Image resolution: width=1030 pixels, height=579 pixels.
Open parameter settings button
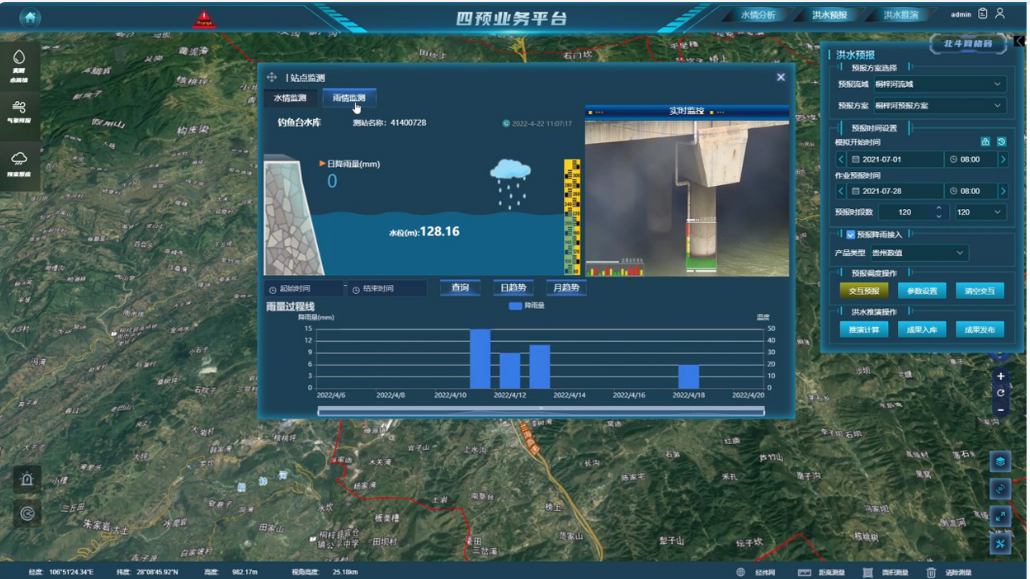pyautogui.click(x=922, y=290)
